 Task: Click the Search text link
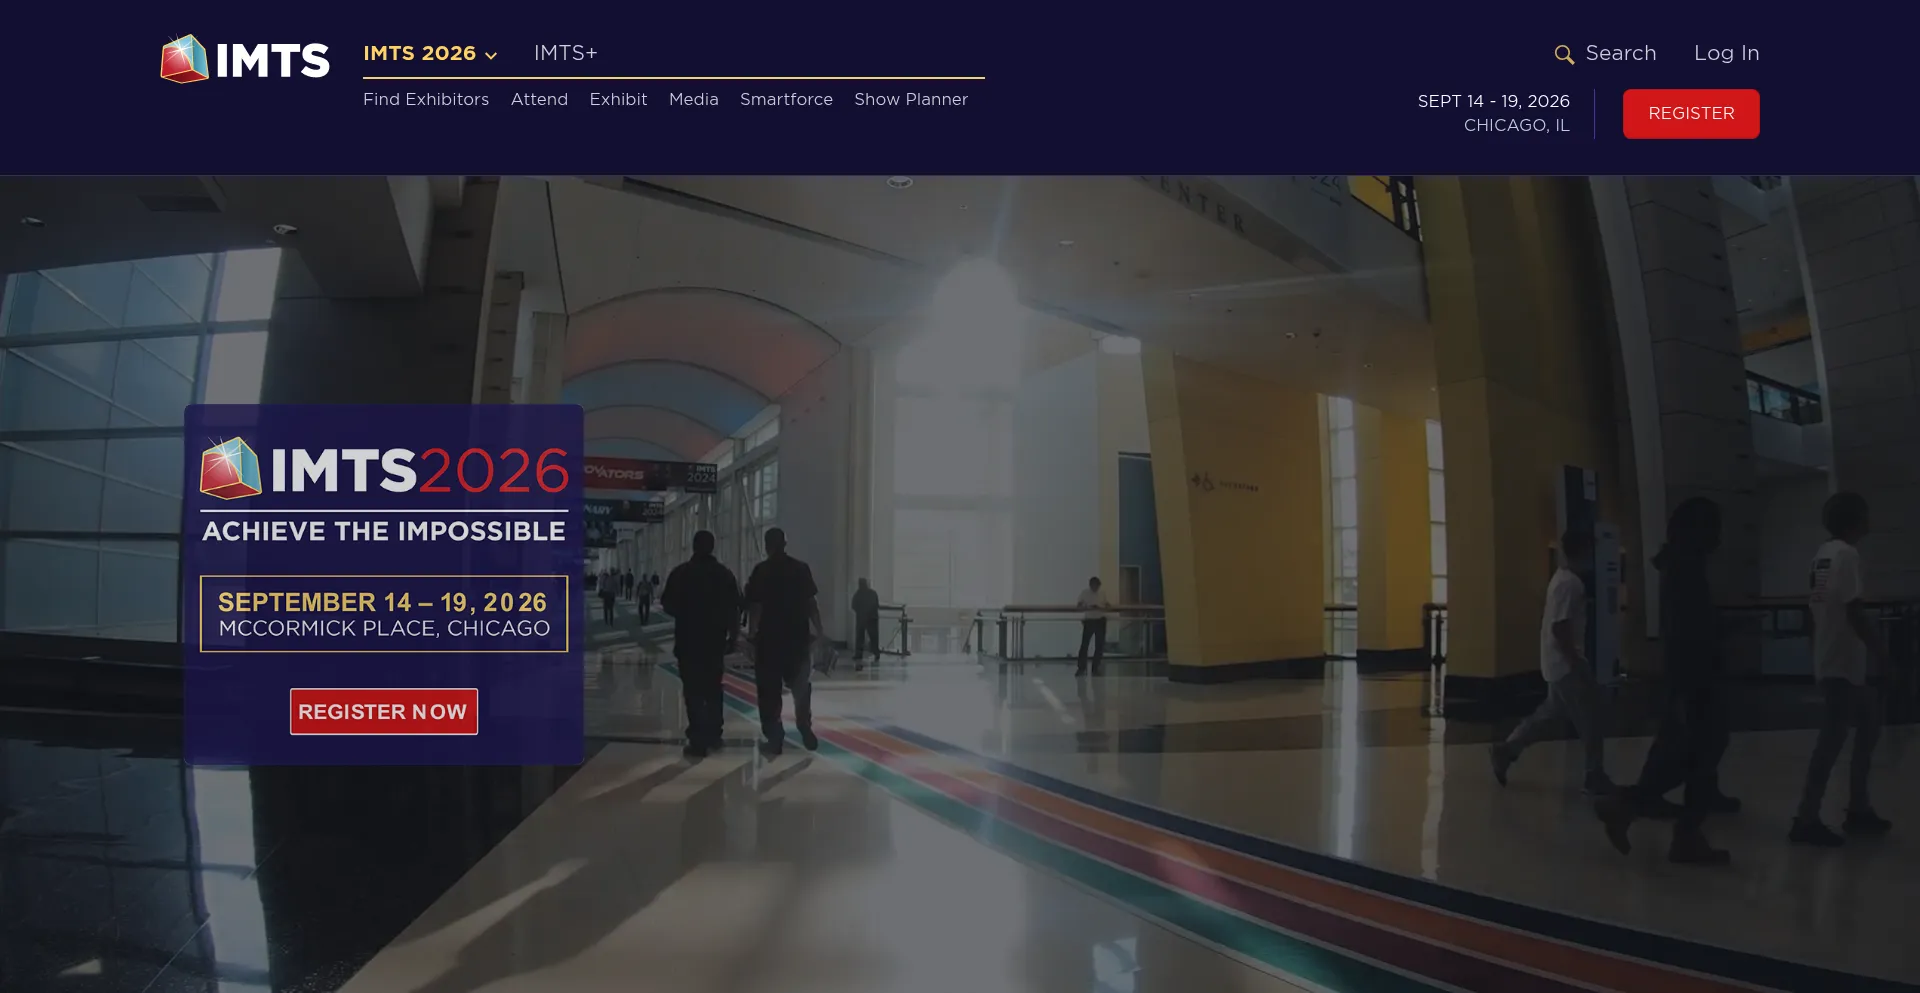(x=1620, y=54)
